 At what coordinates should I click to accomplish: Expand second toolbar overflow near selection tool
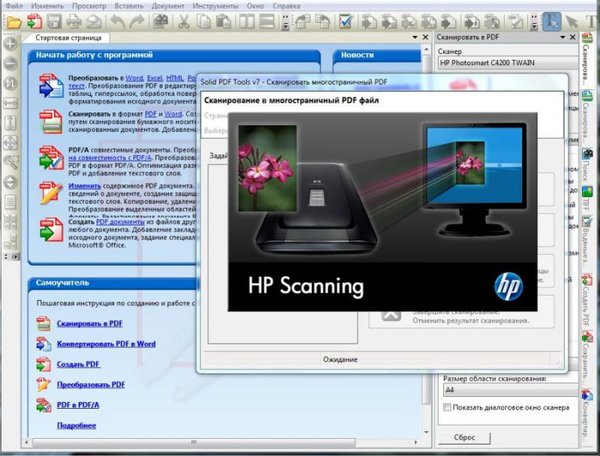point(534,22)
